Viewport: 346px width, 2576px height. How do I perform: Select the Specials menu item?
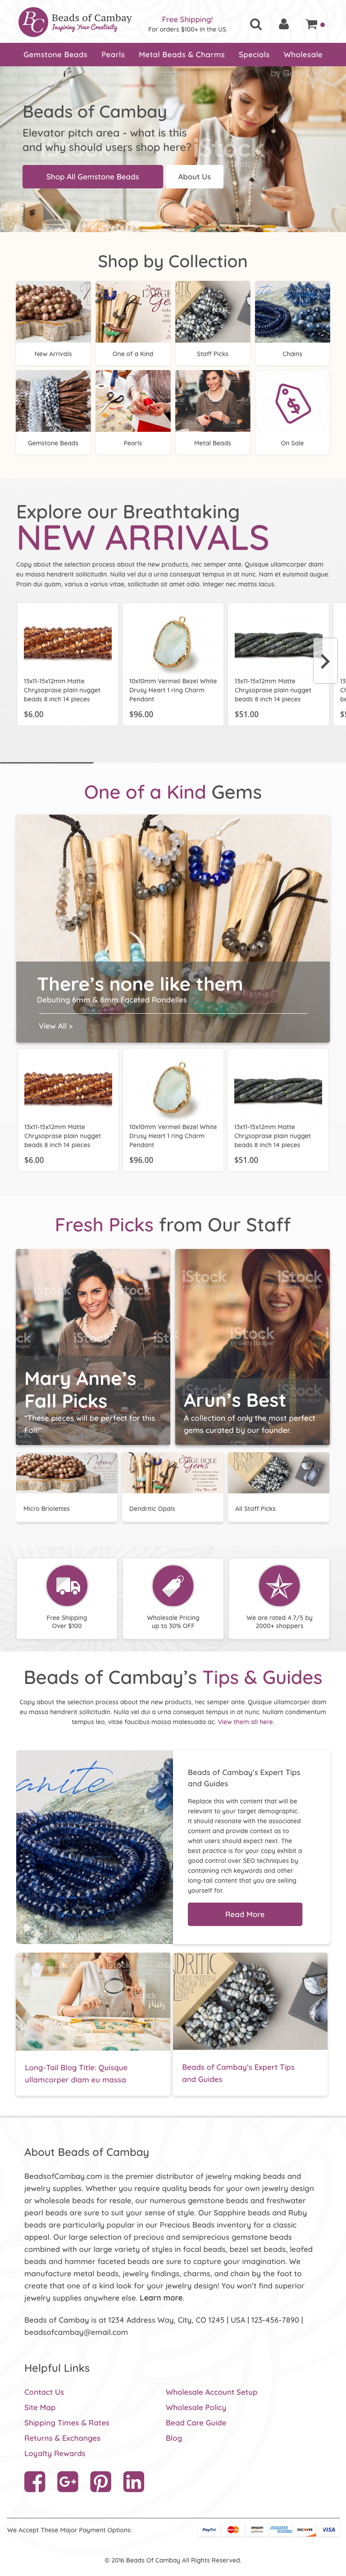[x=254, y=55]
